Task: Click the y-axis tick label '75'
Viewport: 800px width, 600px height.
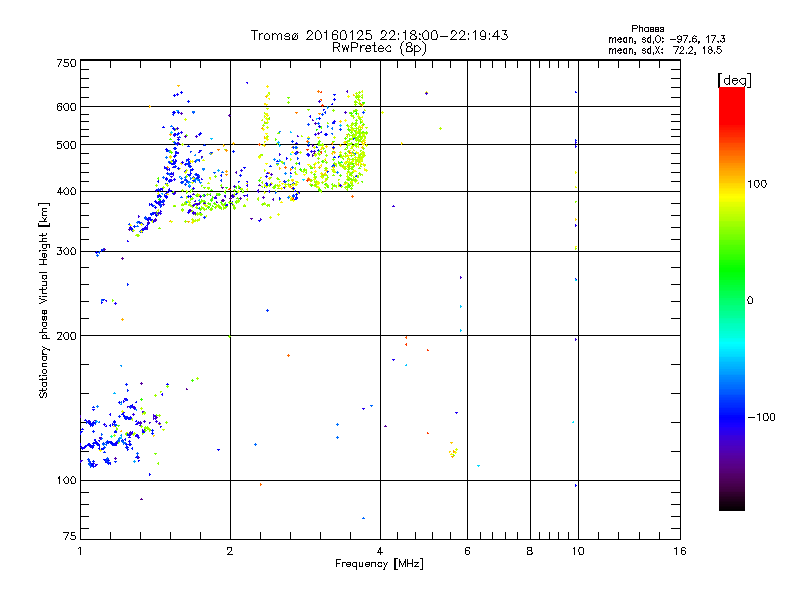Action: [70, 536]
